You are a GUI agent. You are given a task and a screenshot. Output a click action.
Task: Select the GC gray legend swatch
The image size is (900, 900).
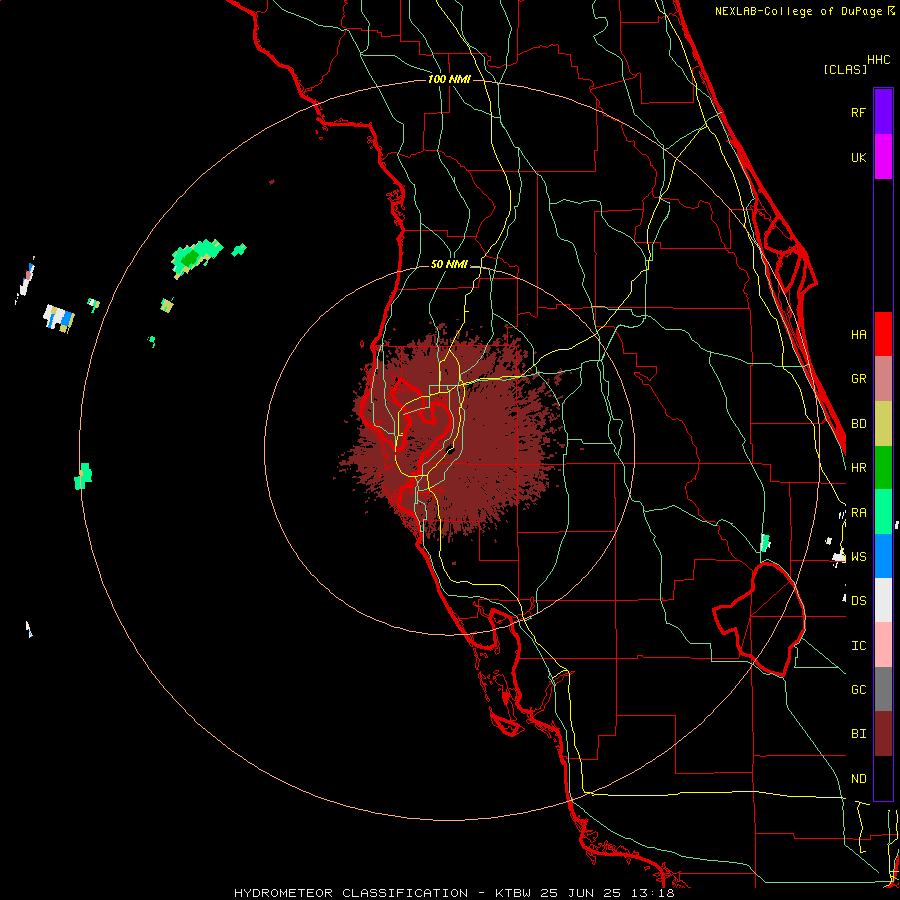(x=883, y=689)
